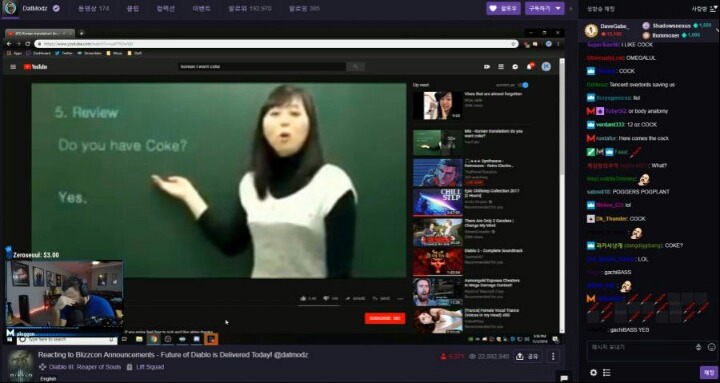The image size is (720, 383).
Task: Click the verified badge beside DatModz
Action: (56, 8)
